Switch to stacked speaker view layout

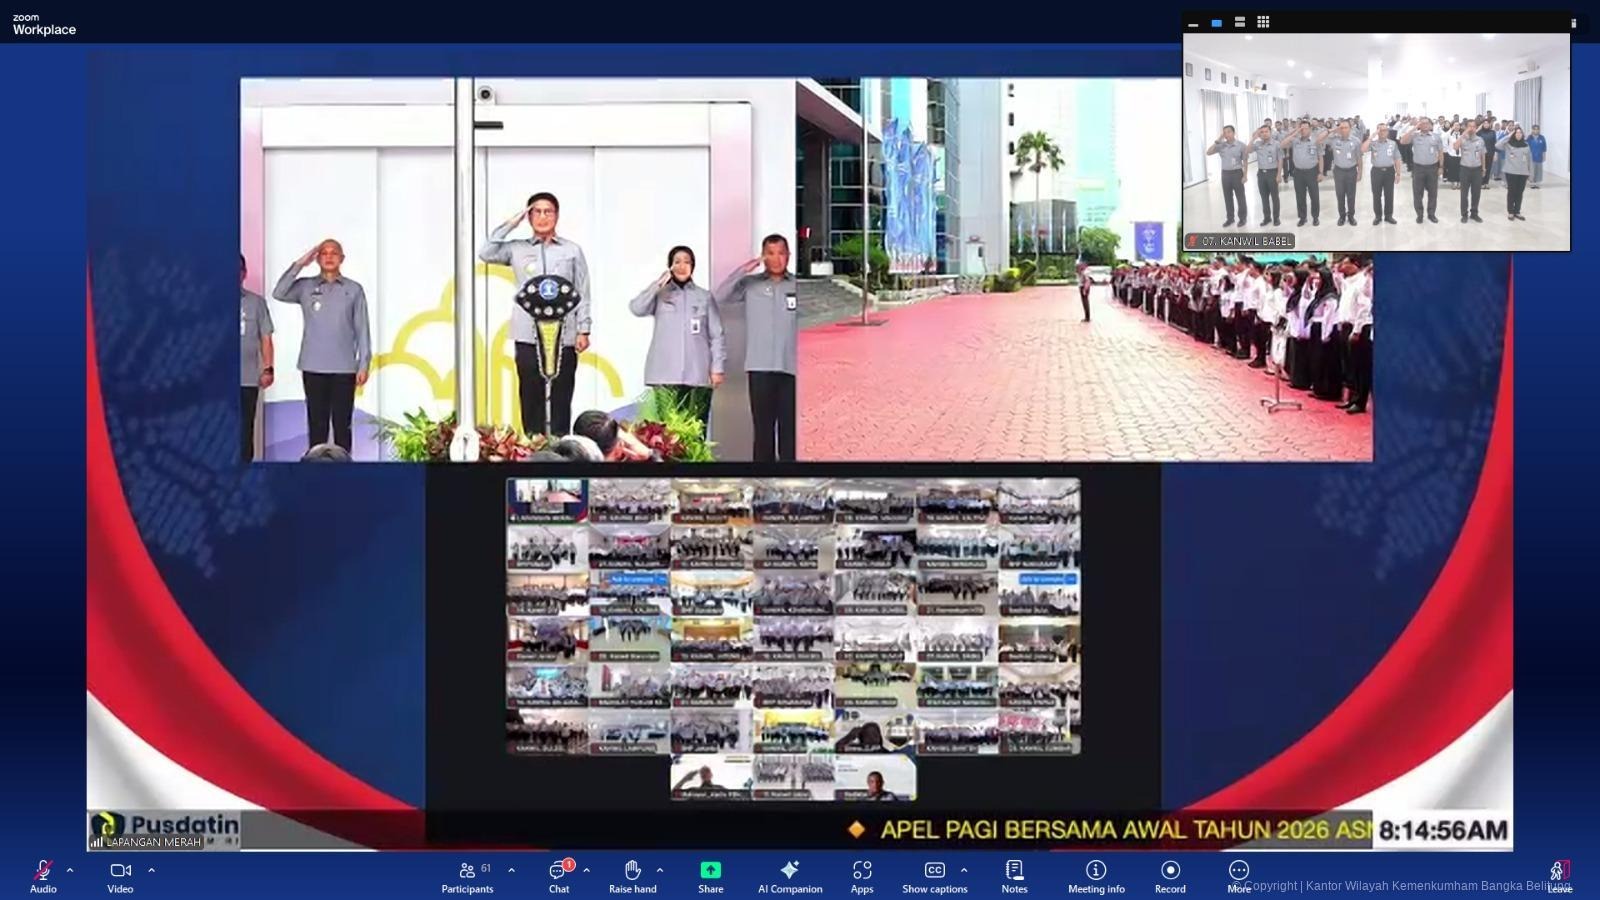[x=1240, y=21]
